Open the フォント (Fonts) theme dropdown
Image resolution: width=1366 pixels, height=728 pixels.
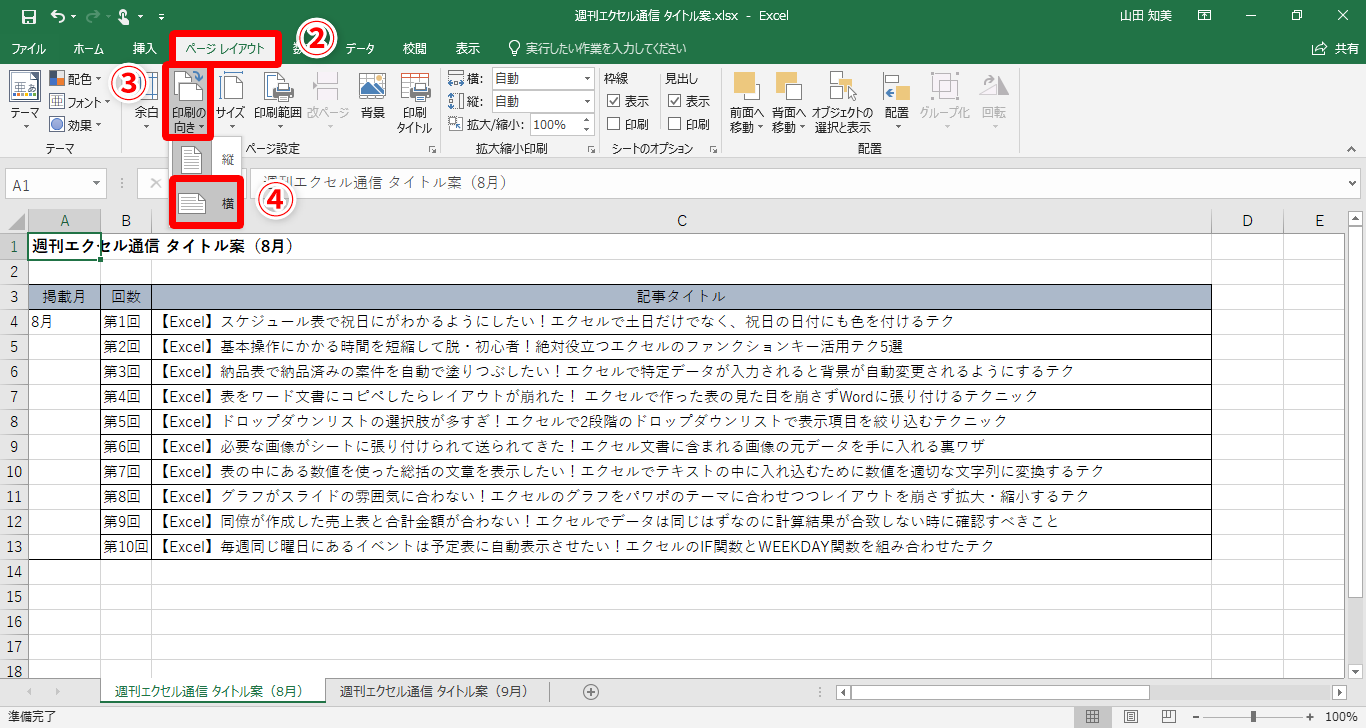click(x=79, y=102)
